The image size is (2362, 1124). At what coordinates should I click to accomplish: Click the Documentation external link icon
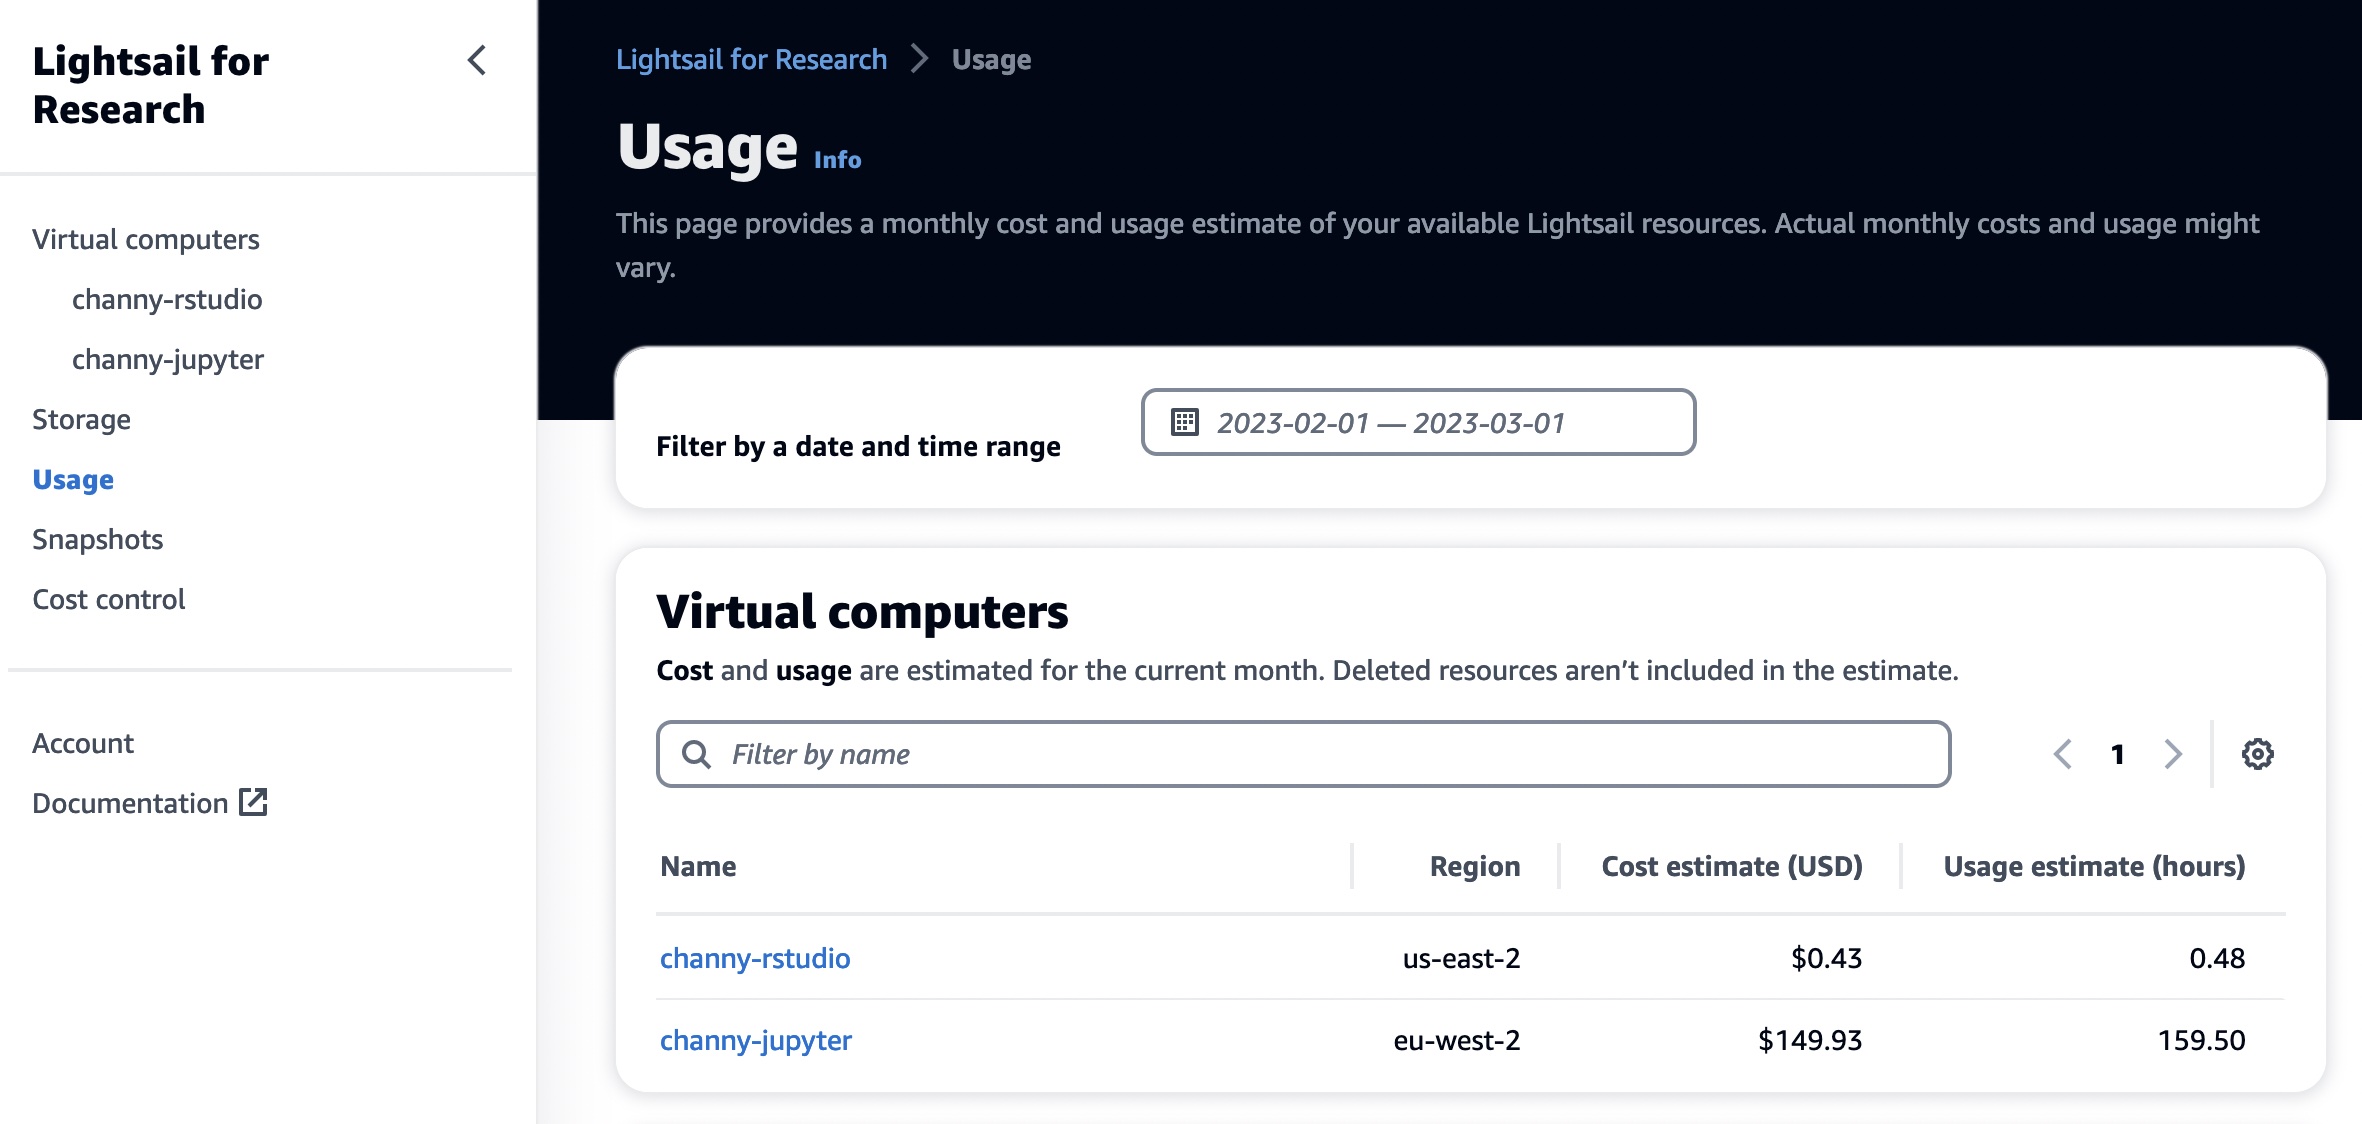(253, 802)
